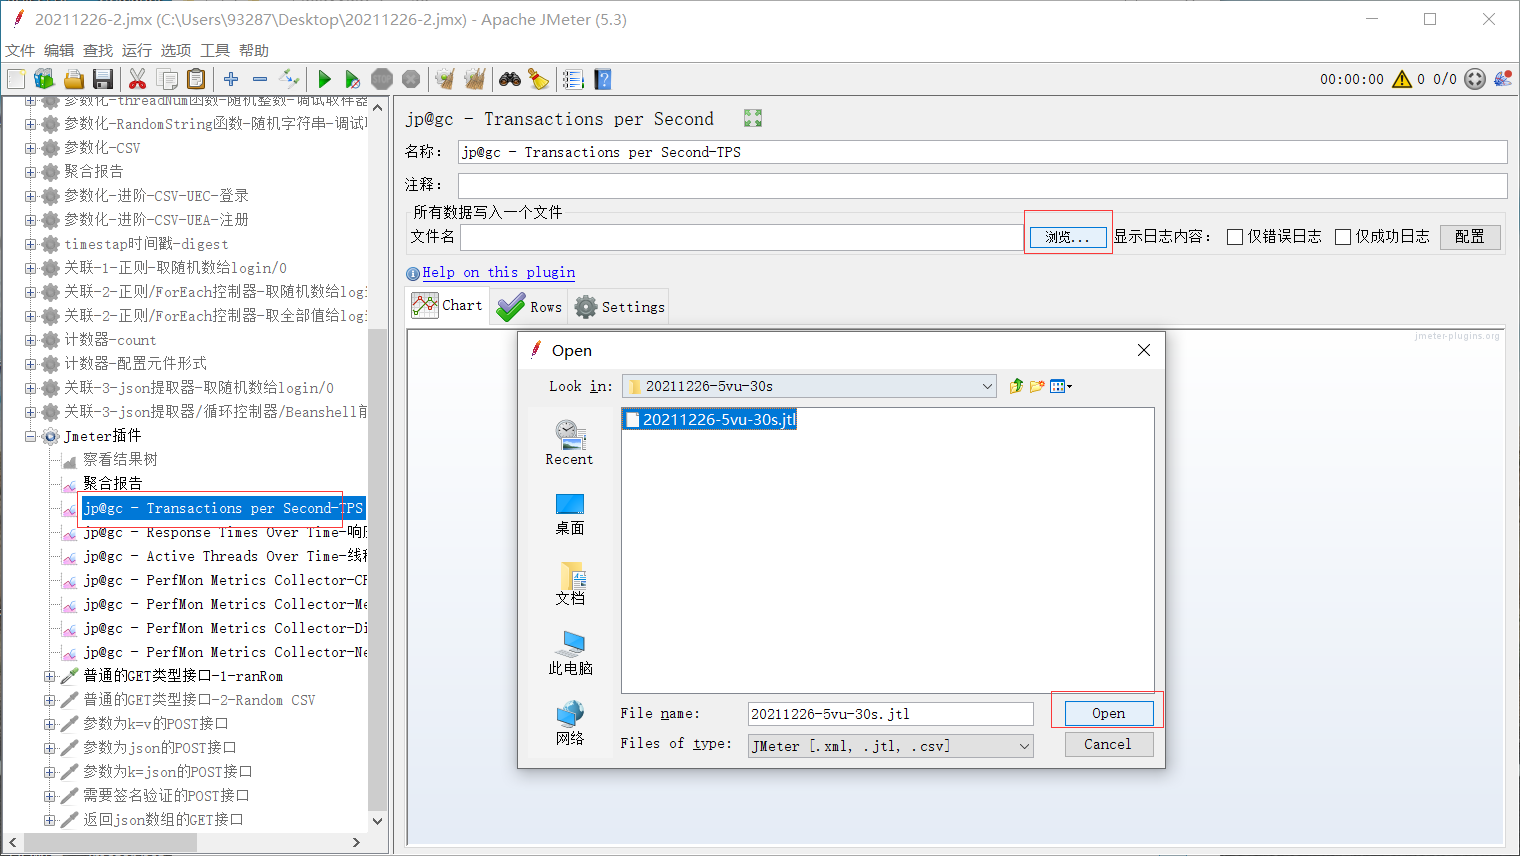Expand the 参数化-CSV tree node
This screenshot has height=856, width=1520.
point(30,148)
